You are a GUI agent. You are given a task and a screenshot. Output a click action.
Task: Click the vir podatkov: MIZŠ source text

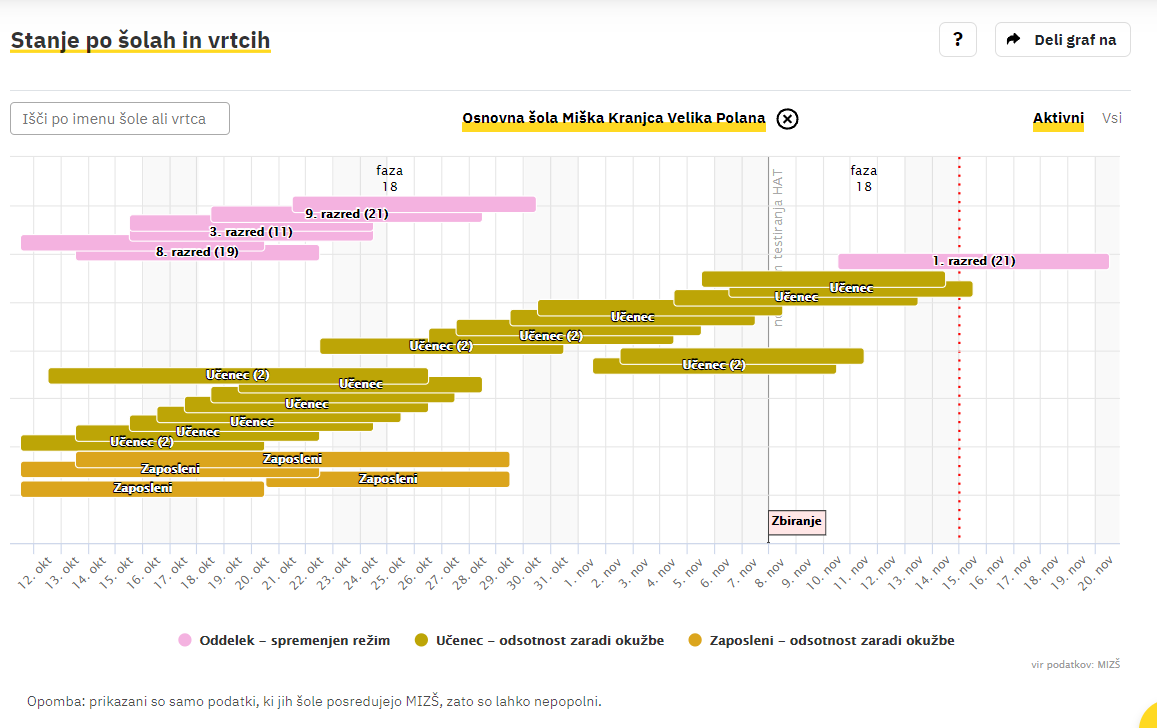tap(1075, 664)
